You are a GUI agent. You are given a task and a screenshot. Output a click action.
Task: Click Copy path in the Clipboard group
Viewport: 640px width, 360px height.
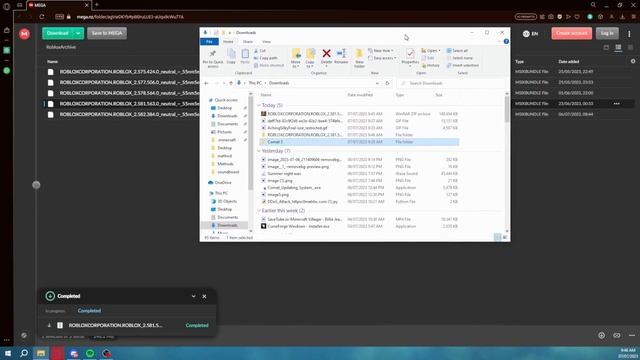pyautogui.click(x=265, y=58)
